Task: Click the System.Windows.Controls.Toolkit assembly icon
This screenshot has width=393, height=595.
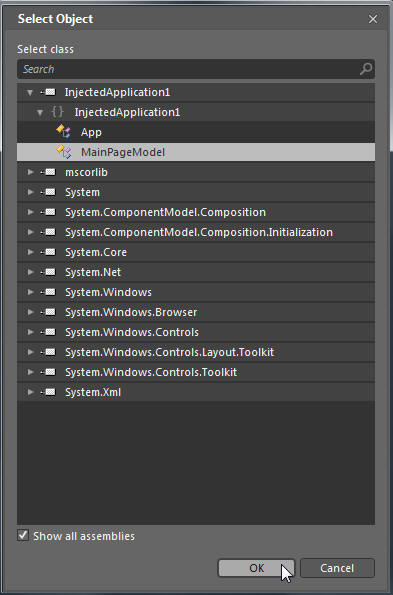Action: click(48, 372)
